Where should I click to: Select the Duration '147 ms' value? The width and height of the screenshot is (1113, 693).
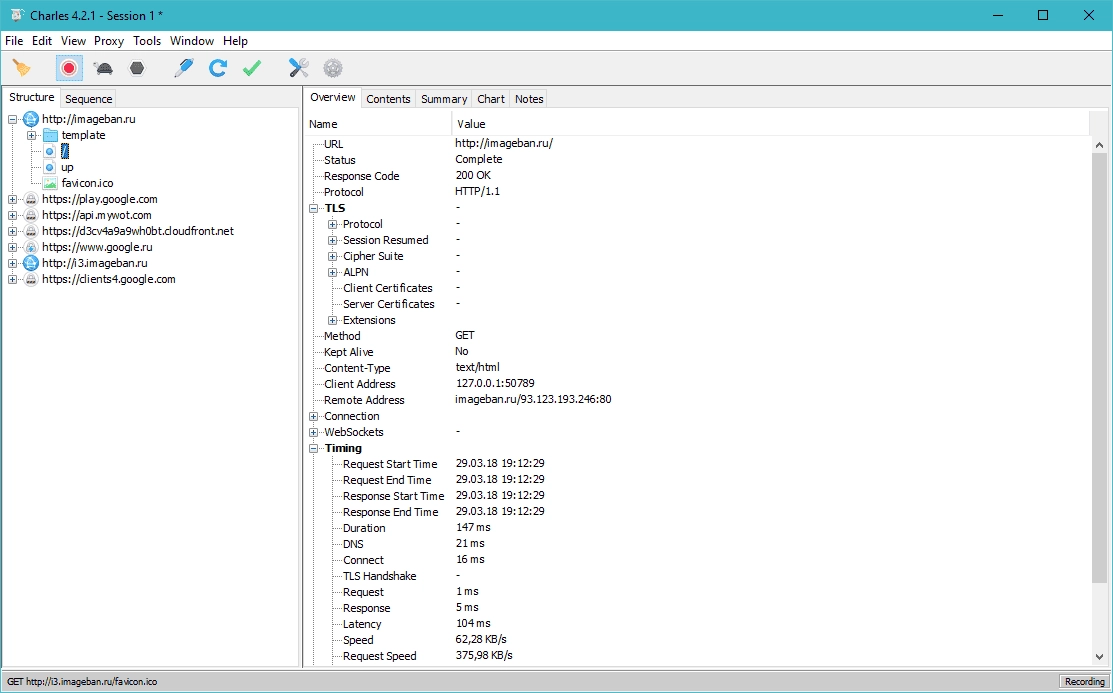tap(473, 528)
